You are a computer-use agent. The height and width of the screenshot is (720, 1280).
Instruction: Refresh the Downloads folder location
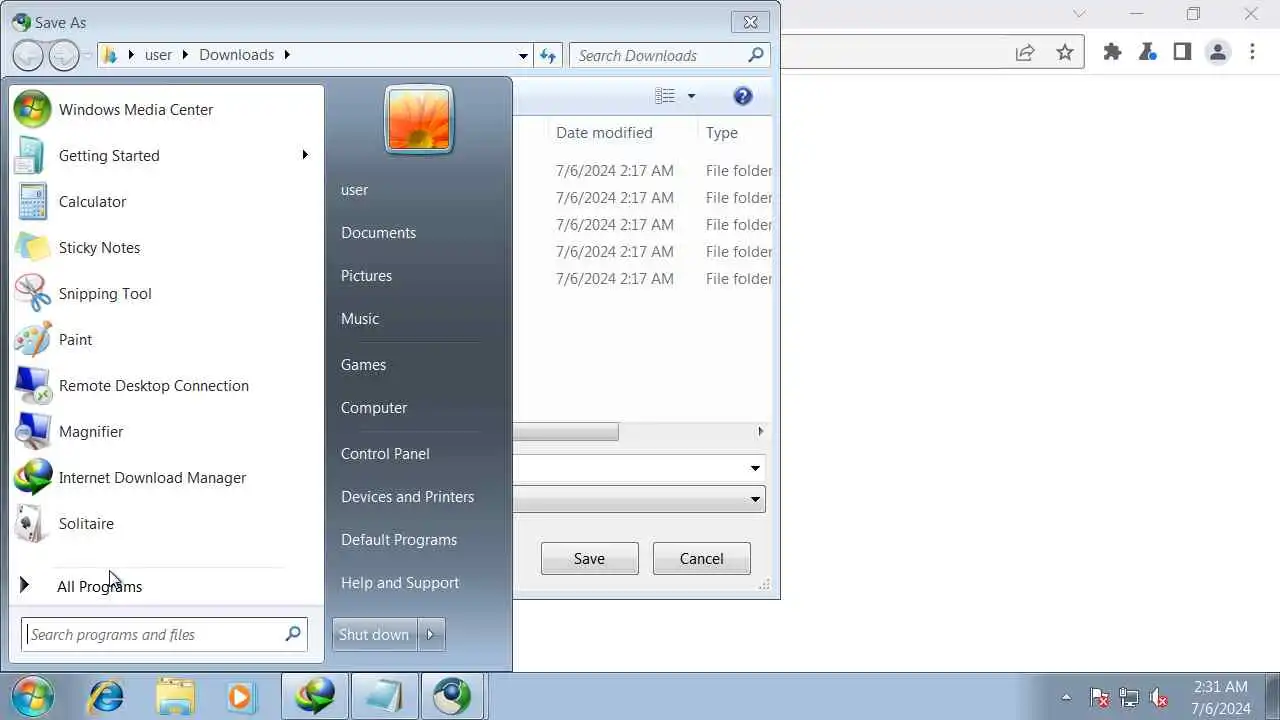(x=548, y=55)
